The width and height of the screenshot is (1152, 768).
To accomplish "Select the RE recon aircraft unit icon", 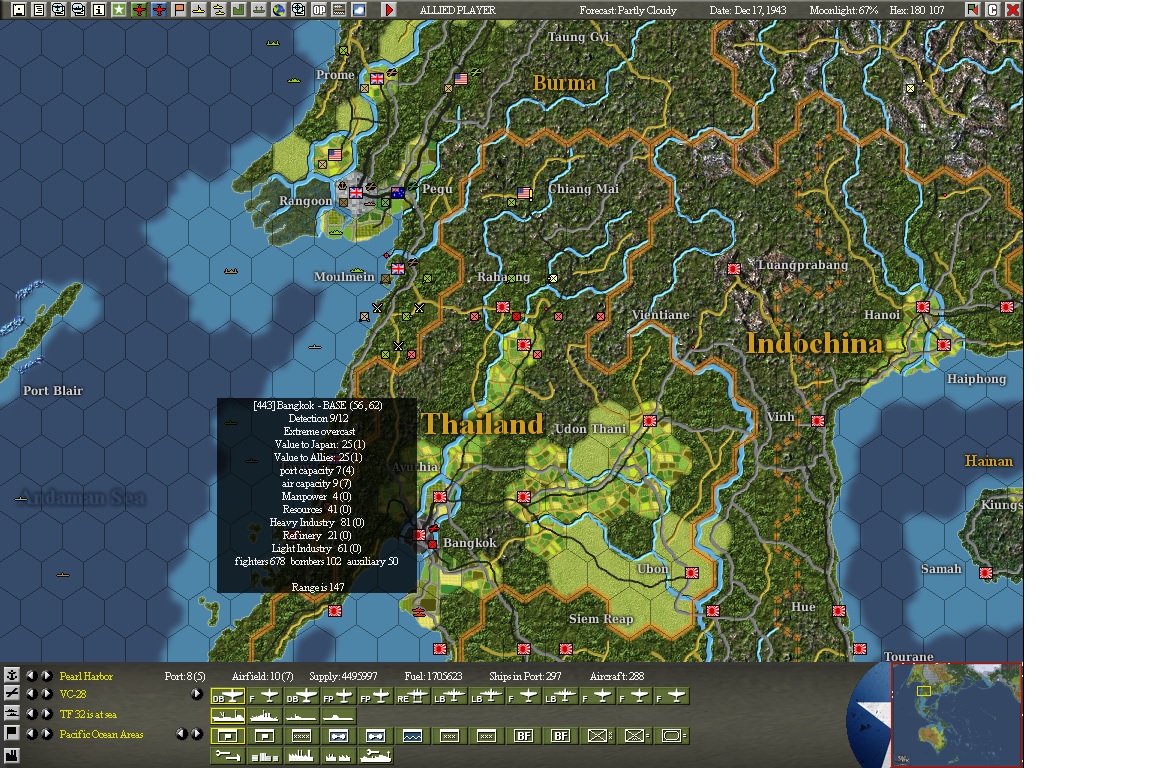I will click(x=412, y=696).
